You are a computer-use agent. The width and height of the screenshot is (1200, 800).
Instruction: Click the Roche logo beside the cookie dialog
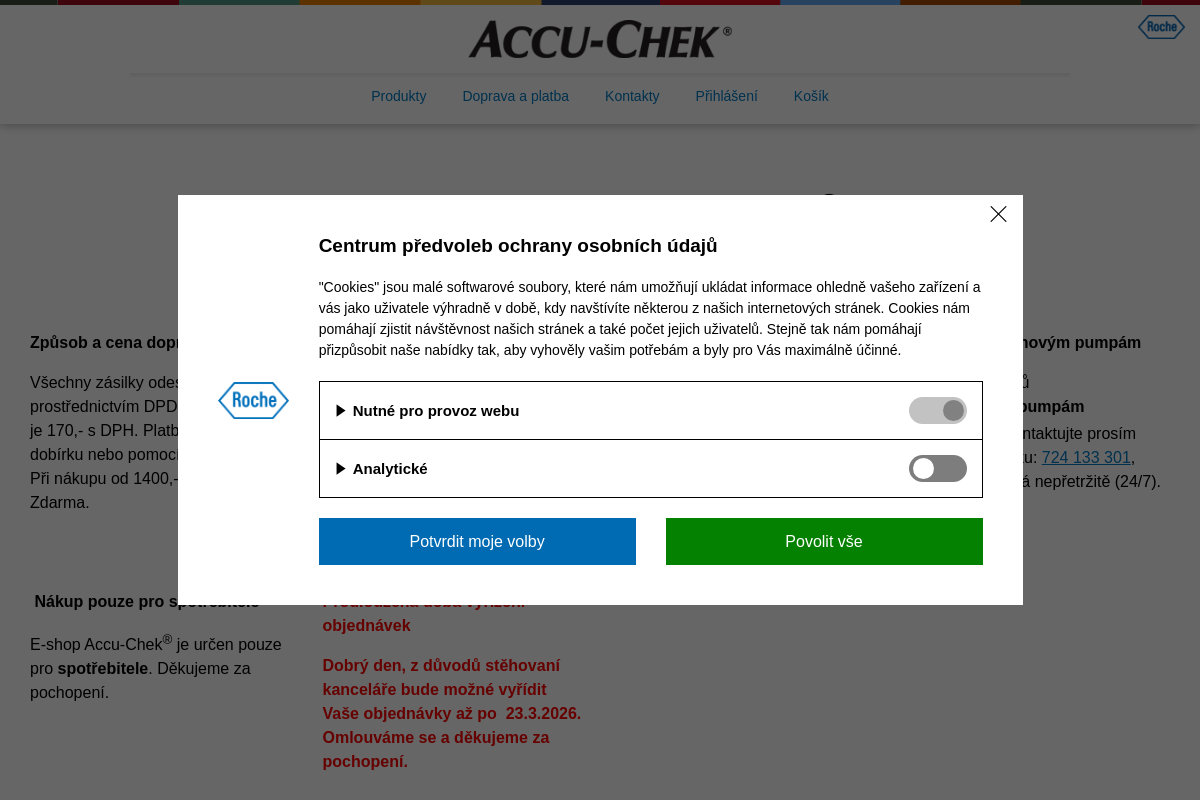point(253,400)
